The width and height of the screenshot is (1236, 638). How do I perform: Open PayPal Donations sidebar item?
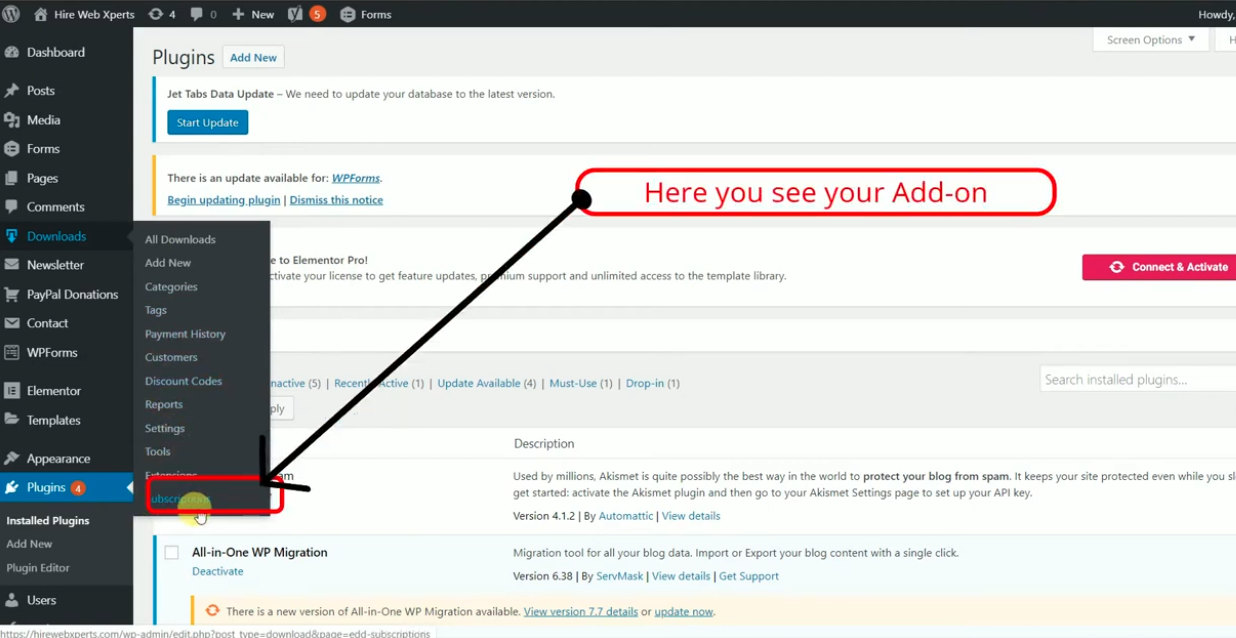pyautogui.click(x=72, y=294)
